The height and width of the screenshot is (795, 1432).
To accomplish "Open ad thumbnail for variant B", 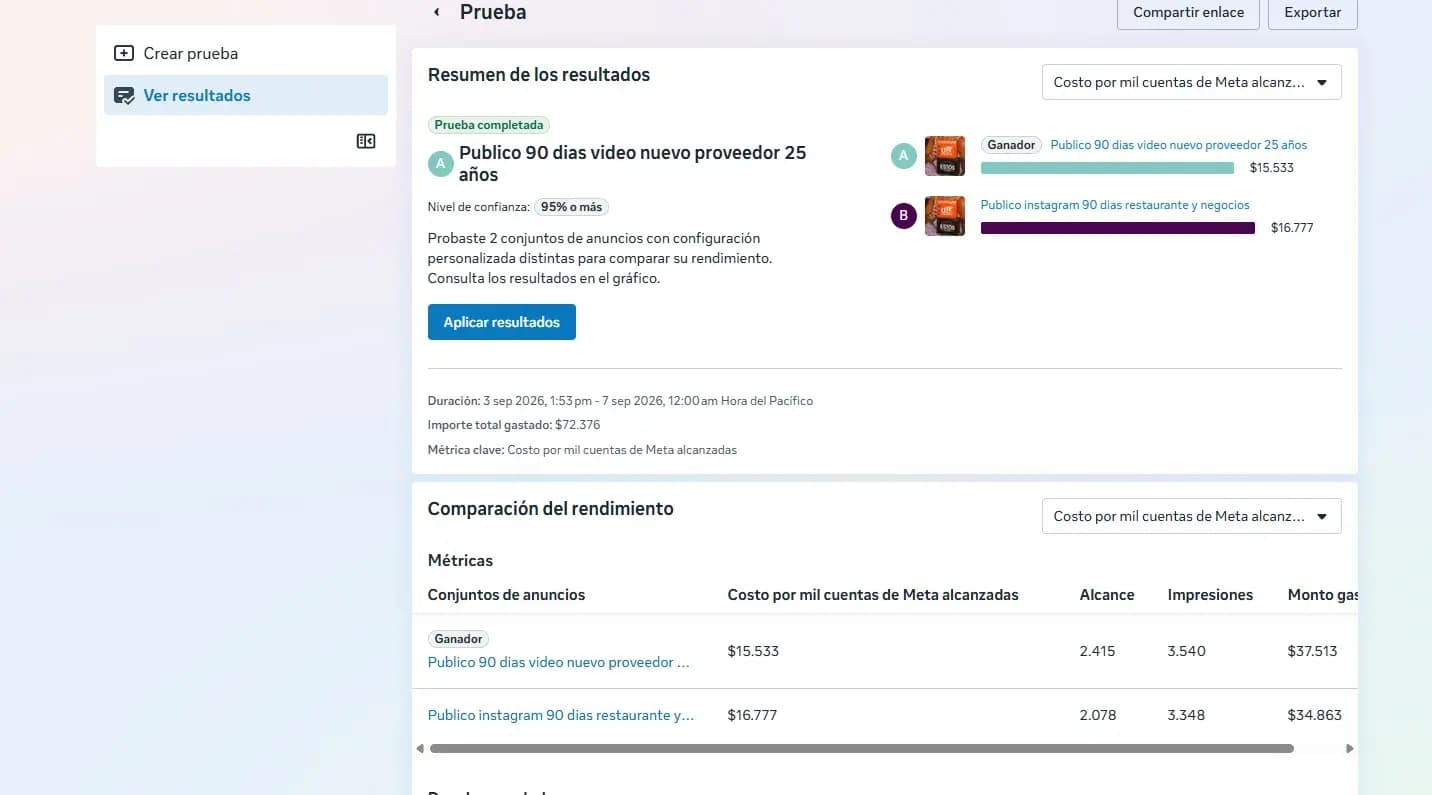I will pos(945,216).
